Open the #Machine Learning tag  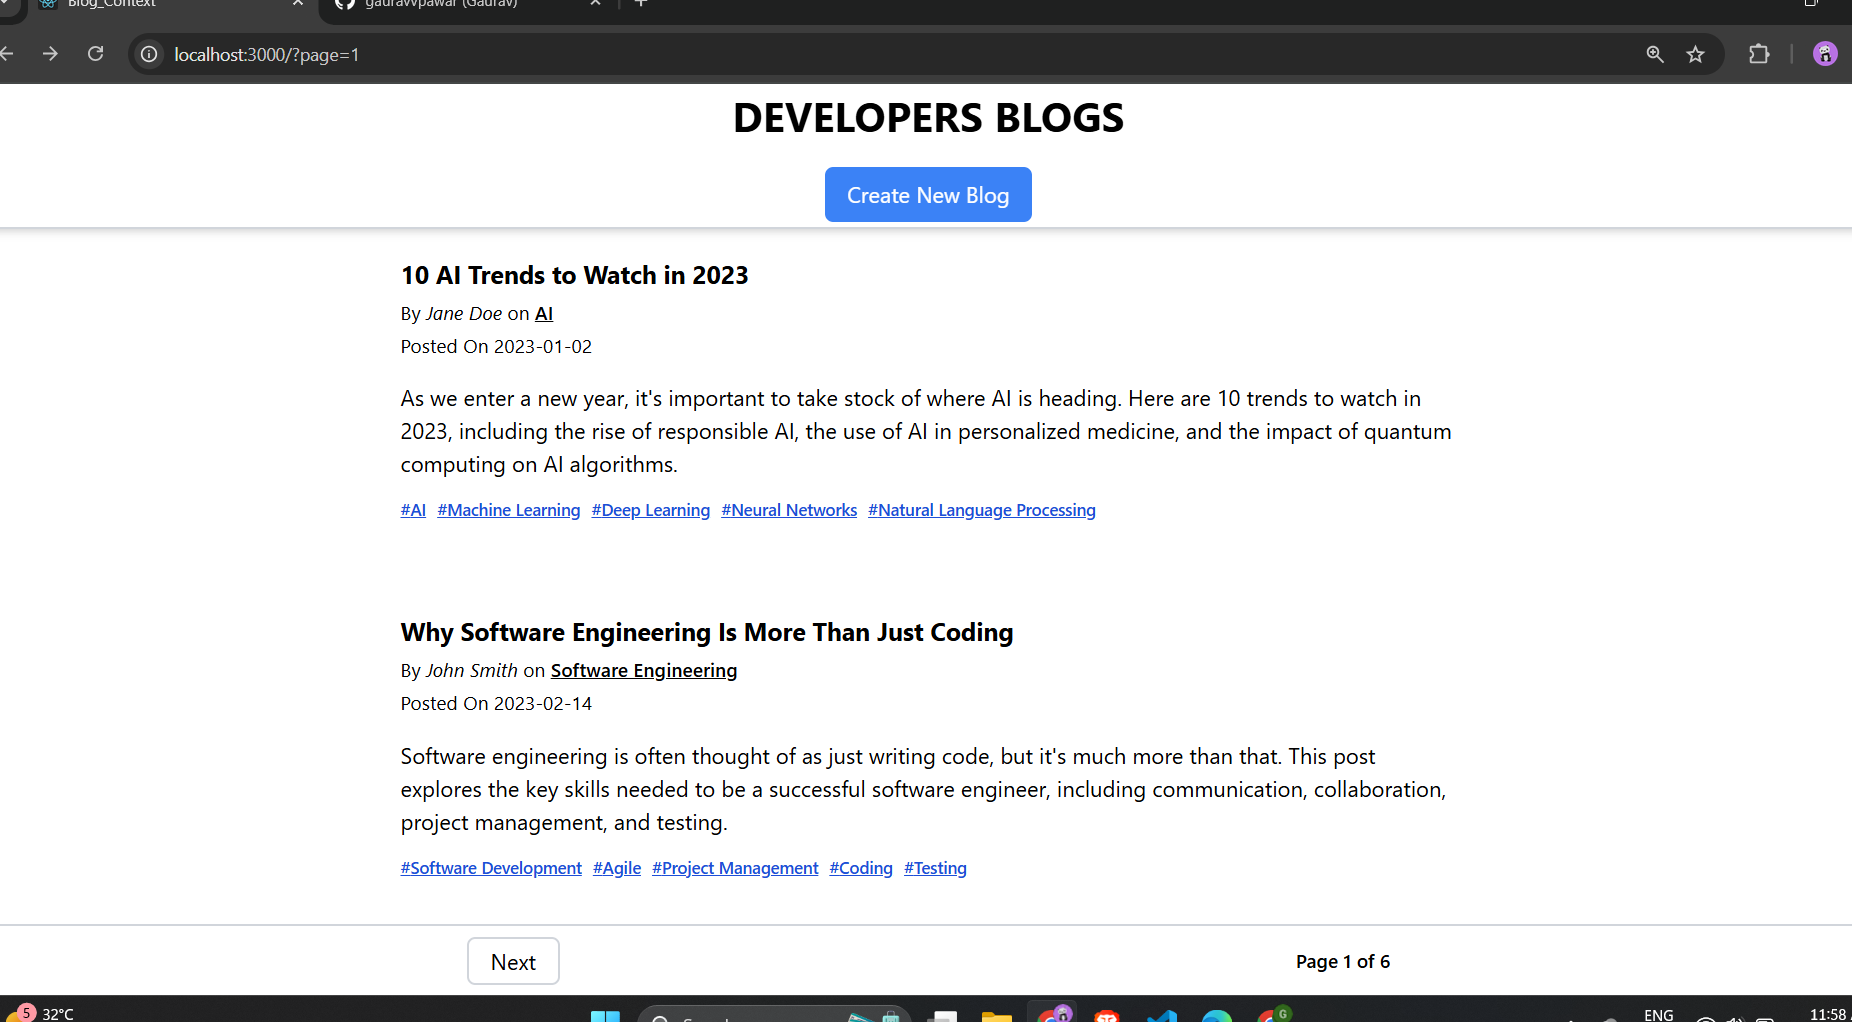508,510
